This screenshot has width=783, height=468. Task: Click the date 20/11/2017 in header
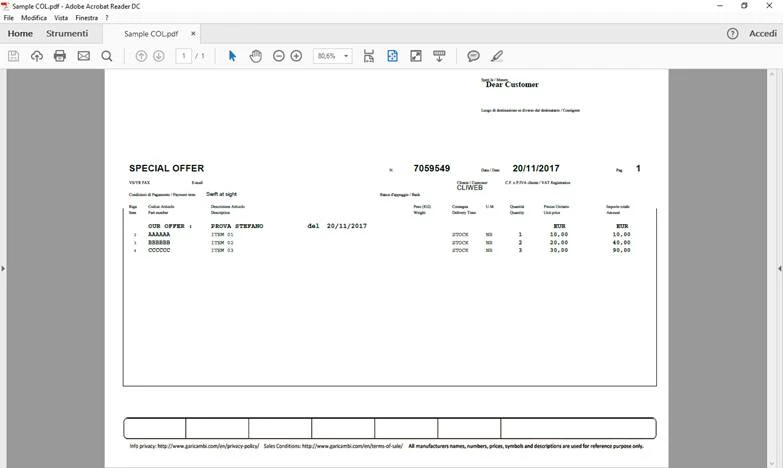pos(536,168)
